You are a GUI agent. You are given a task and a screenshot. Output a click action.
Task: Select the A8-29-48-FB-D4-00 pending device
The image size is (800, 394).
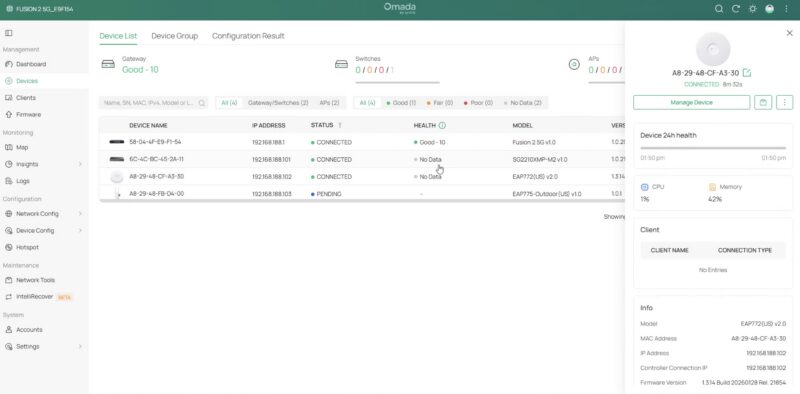(362, 194)
